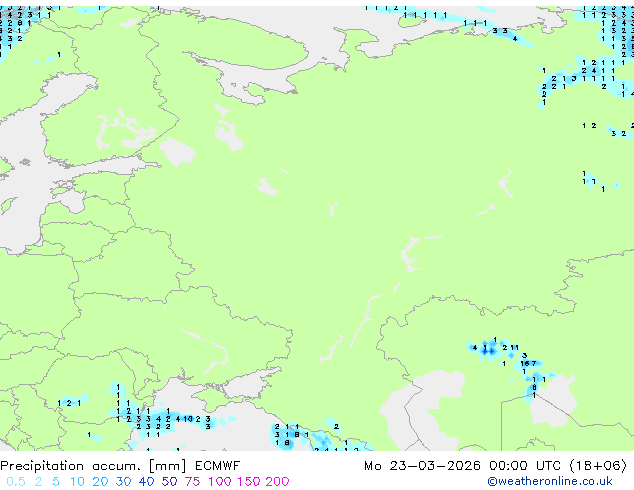This screenshot has width=634, height=490.
Task: Click the ©weatheronline.co.uk credit text
Action: tap(550, 481)
